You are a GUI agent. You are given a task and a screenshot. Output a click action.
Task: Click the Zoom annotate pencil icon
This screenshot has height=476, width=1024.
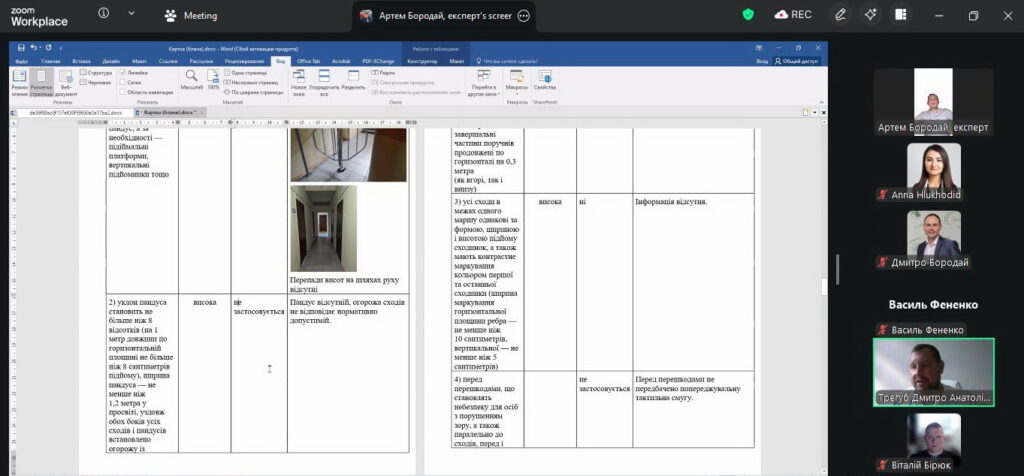[840, 15]
